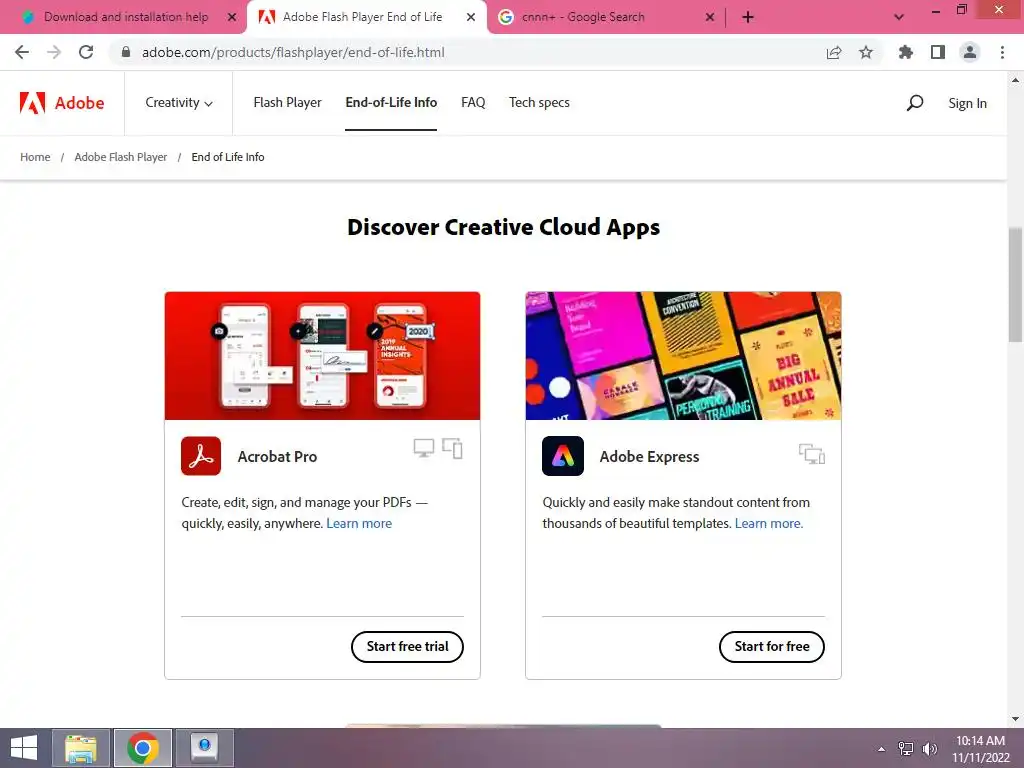Click the mobile devices icon beside Acrobat Pro
Image resolution: width=1024 pixels, height=768 pixels.
pos(453,449)
